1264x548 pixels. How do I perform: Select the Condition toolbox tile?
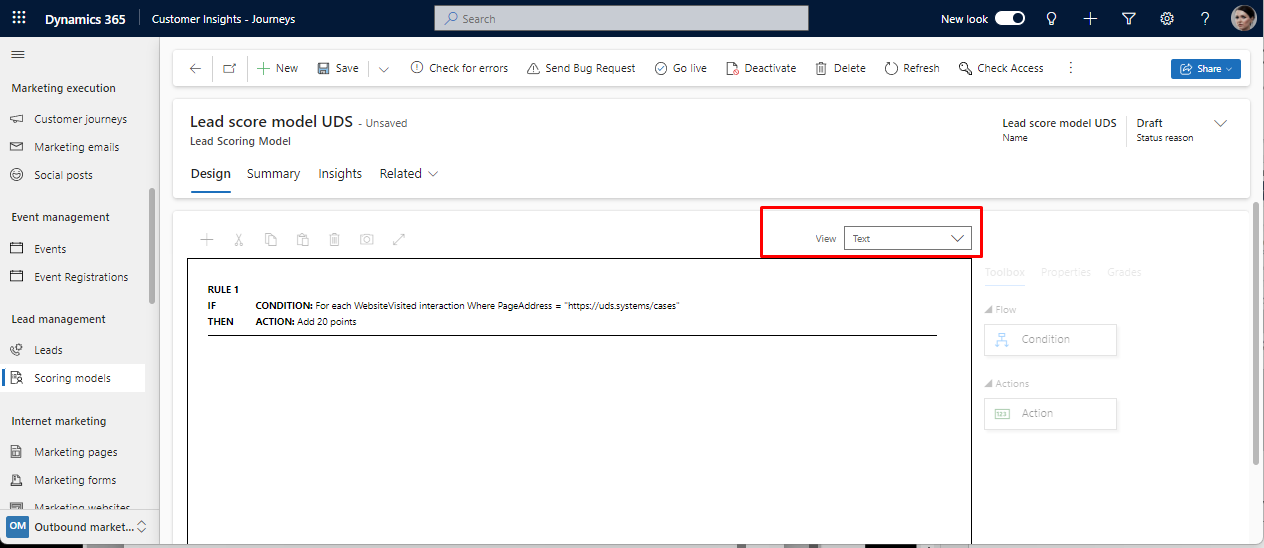1050,340
